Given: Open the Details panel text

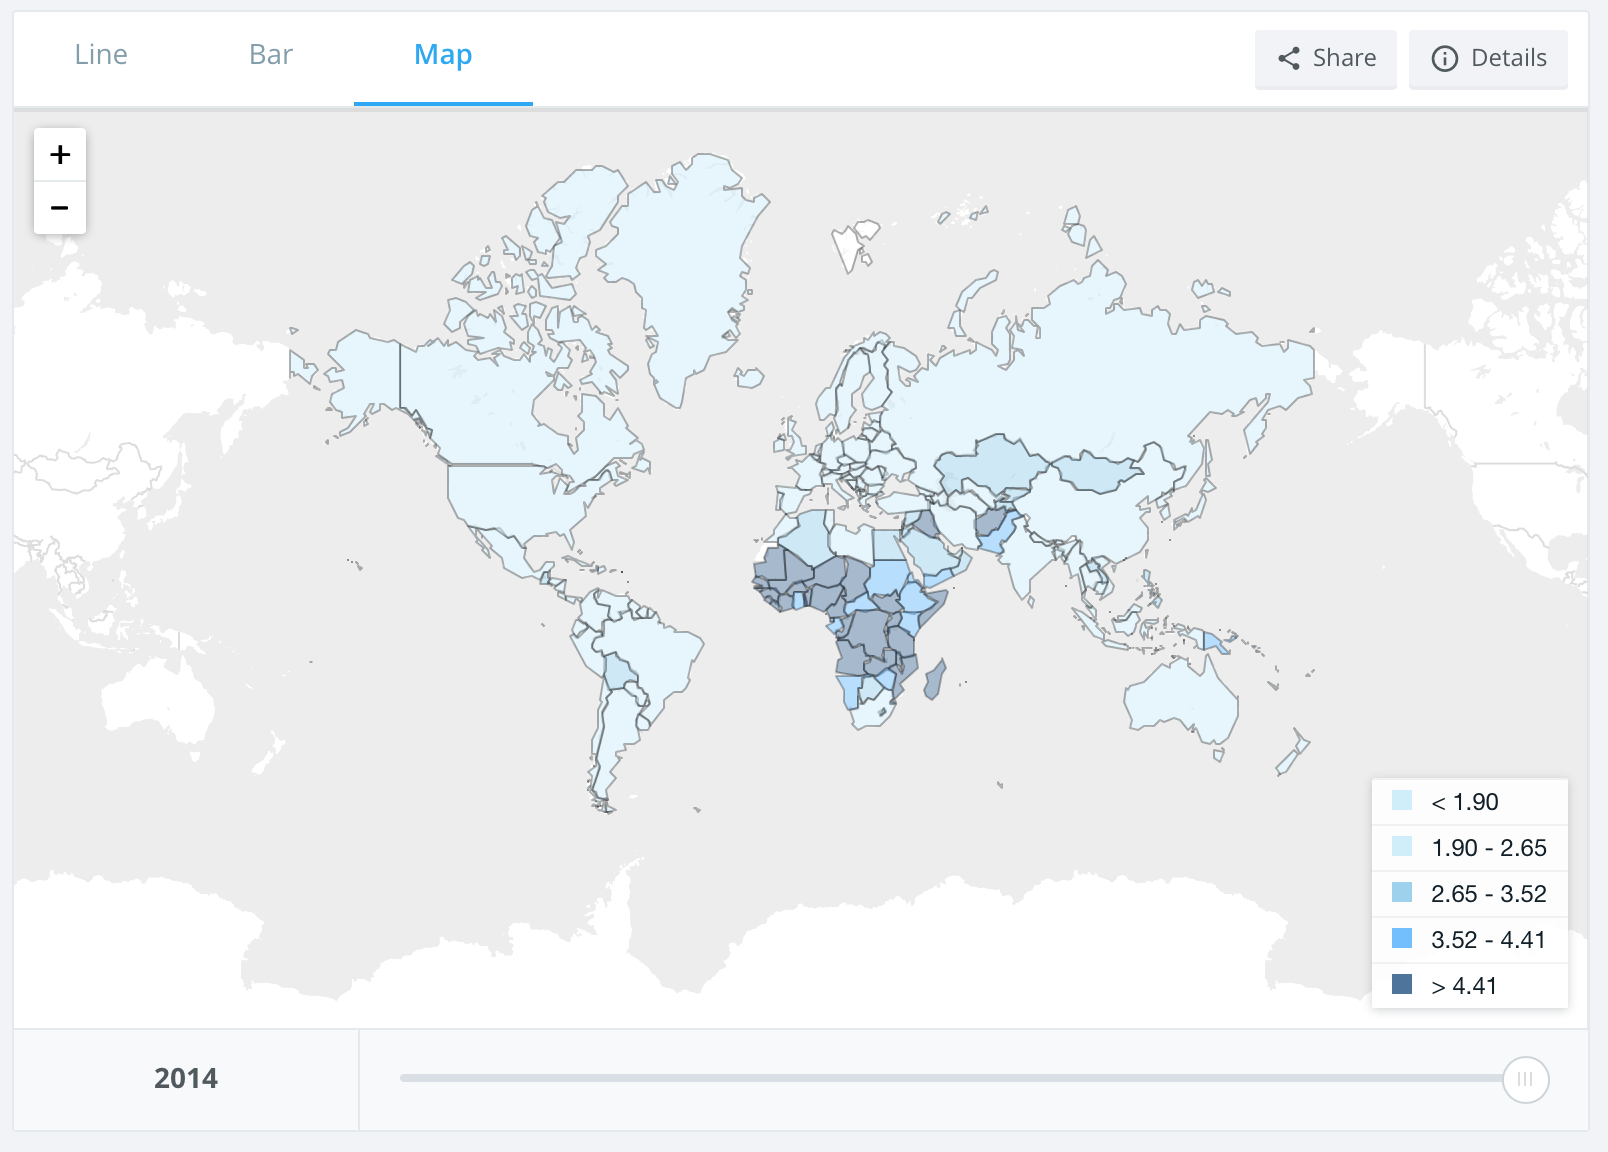Looking at the screenshot, I should tap(1508, 59).
